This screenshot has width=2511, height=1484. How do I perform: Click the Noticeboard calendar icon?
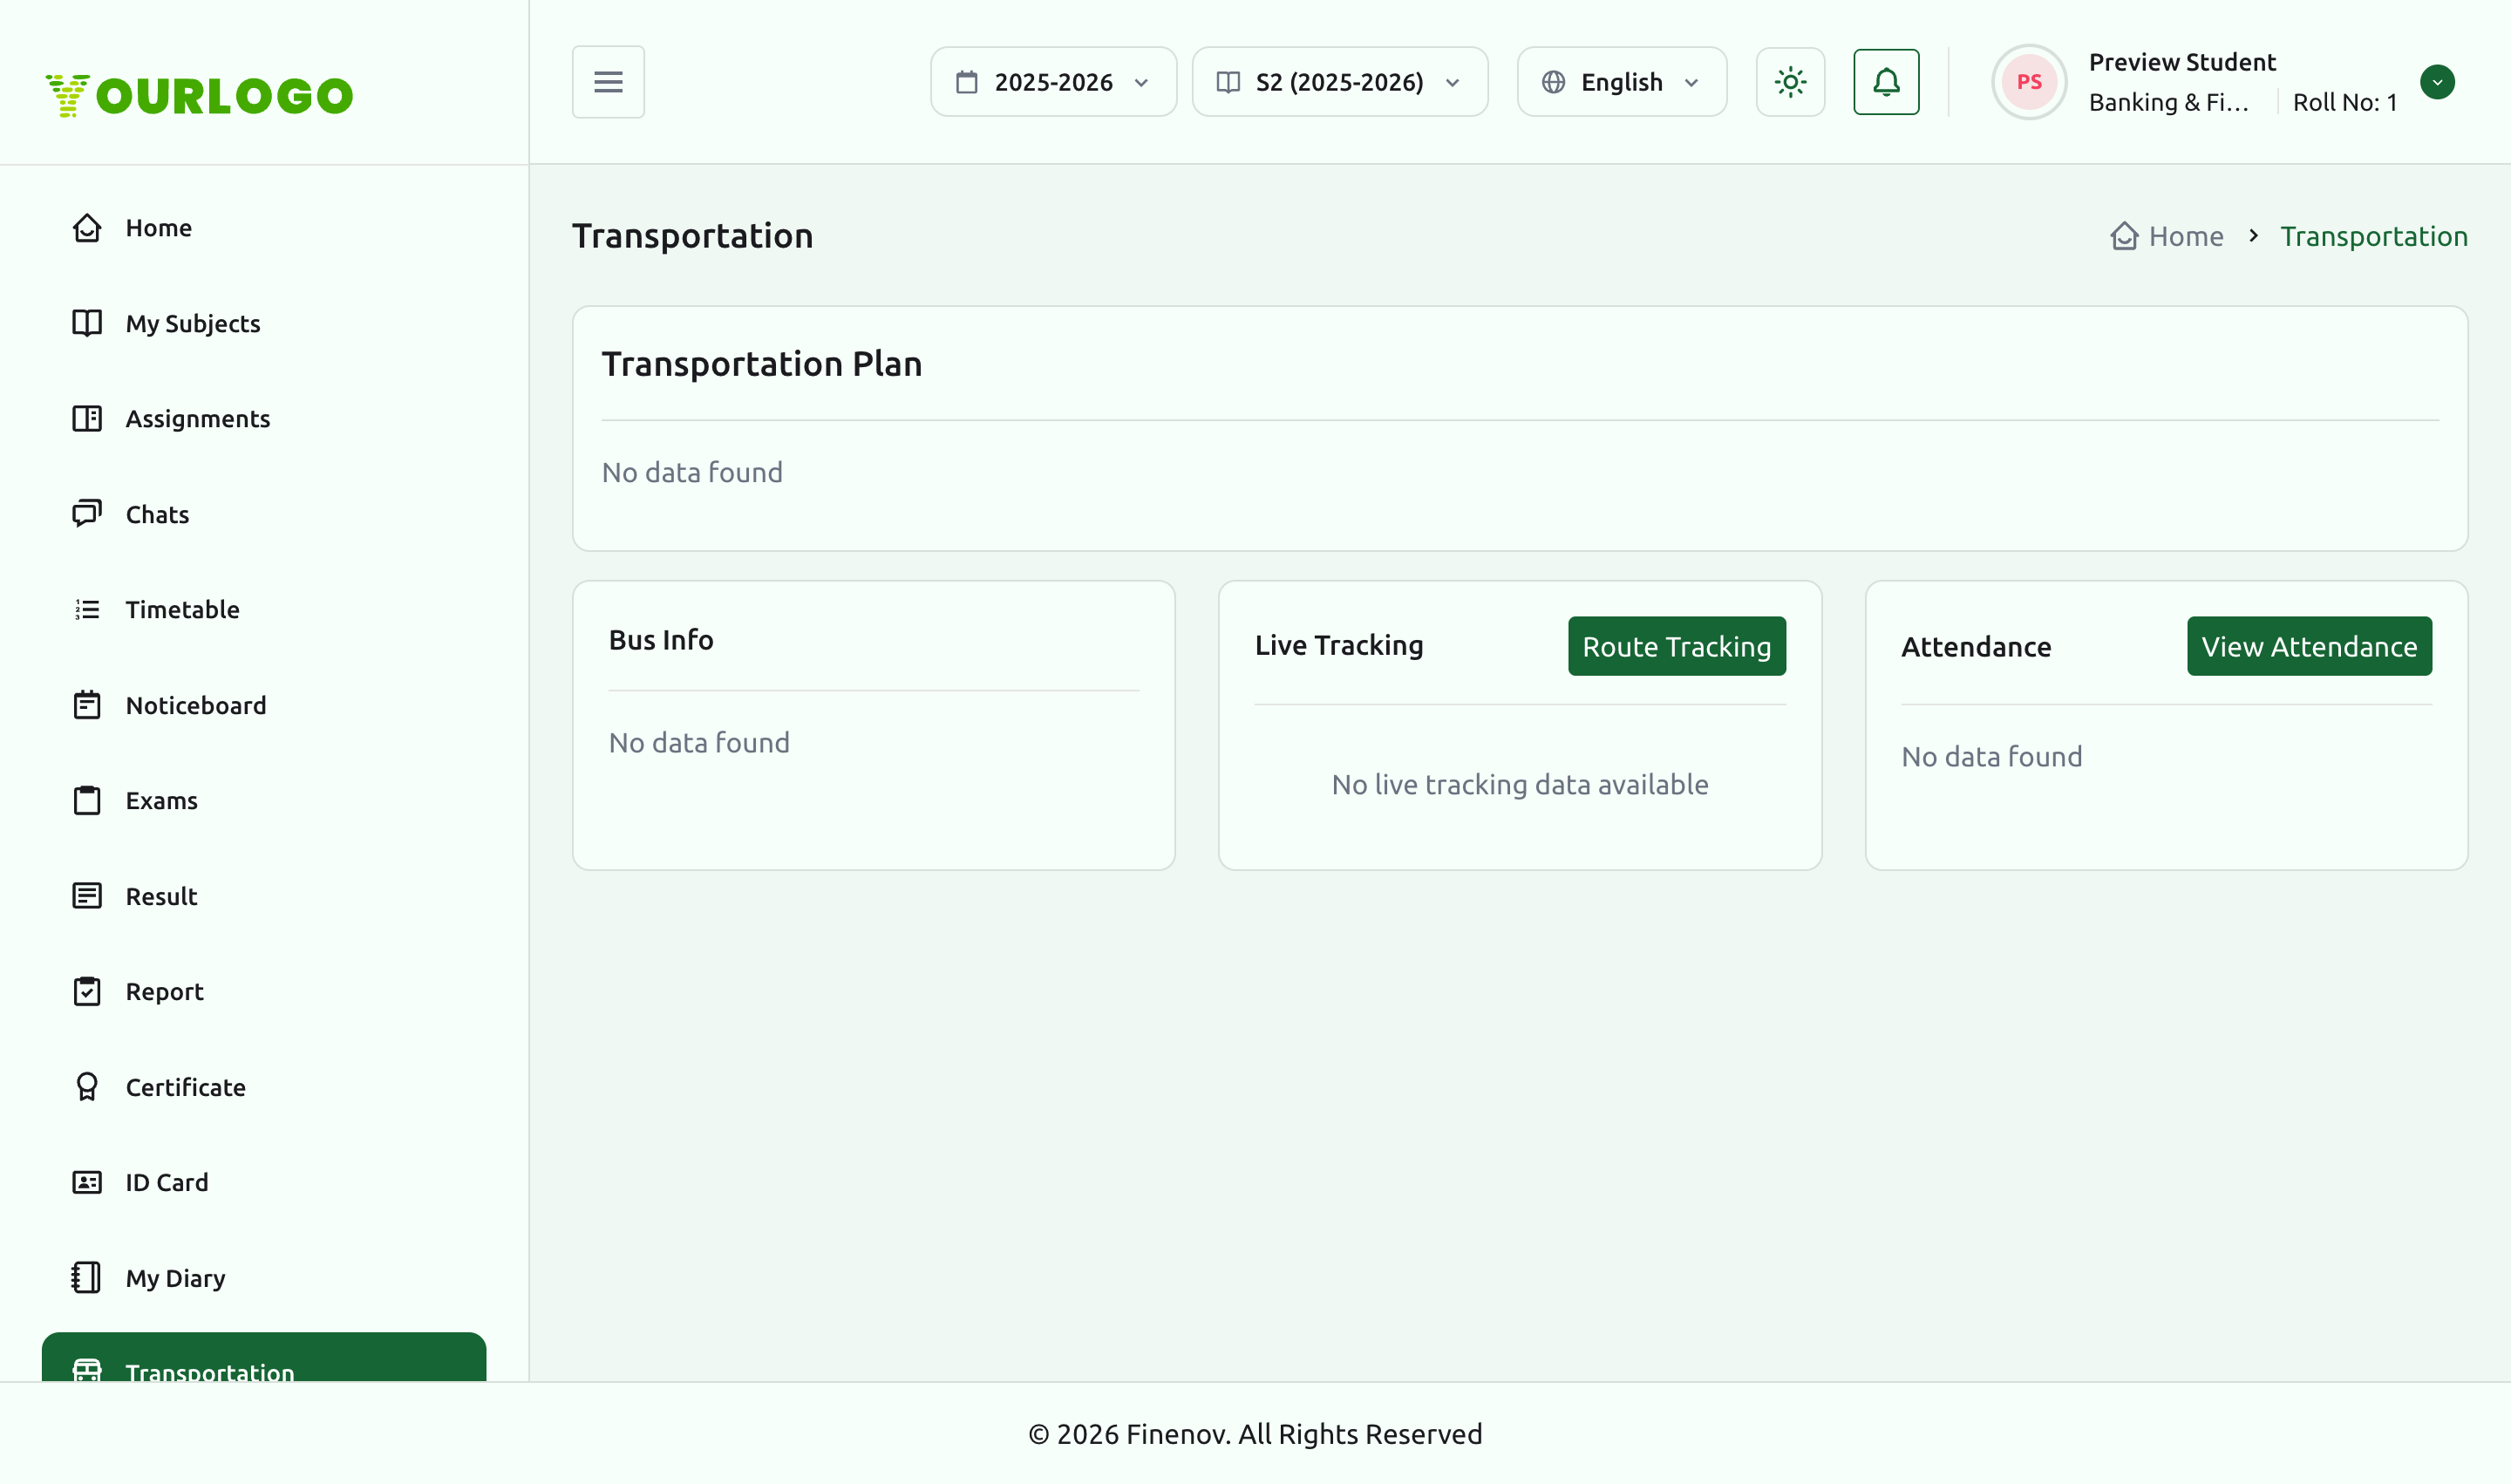point(87,705)
